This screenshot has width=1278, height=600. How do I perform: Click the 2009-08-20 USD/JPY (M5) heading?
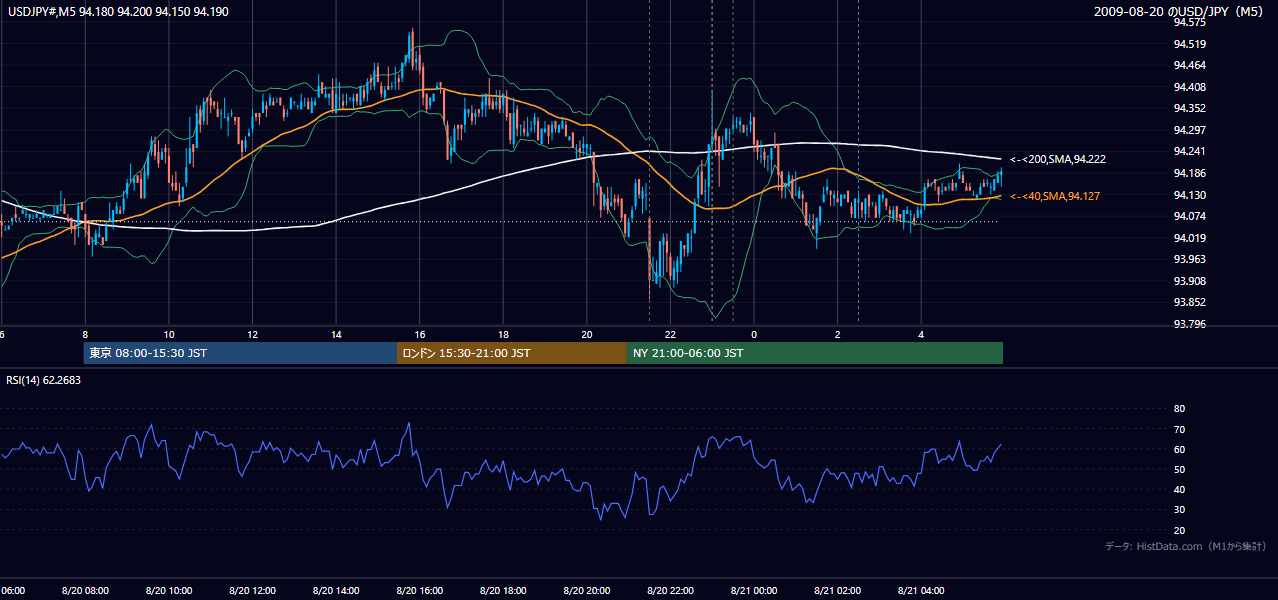pos(1180,12)
